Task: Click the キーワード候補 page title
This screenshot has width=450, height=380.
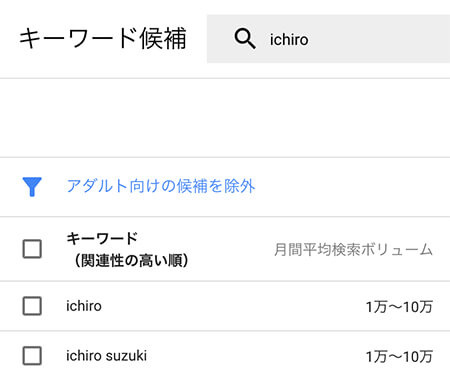Action: [x=102, y=38]
